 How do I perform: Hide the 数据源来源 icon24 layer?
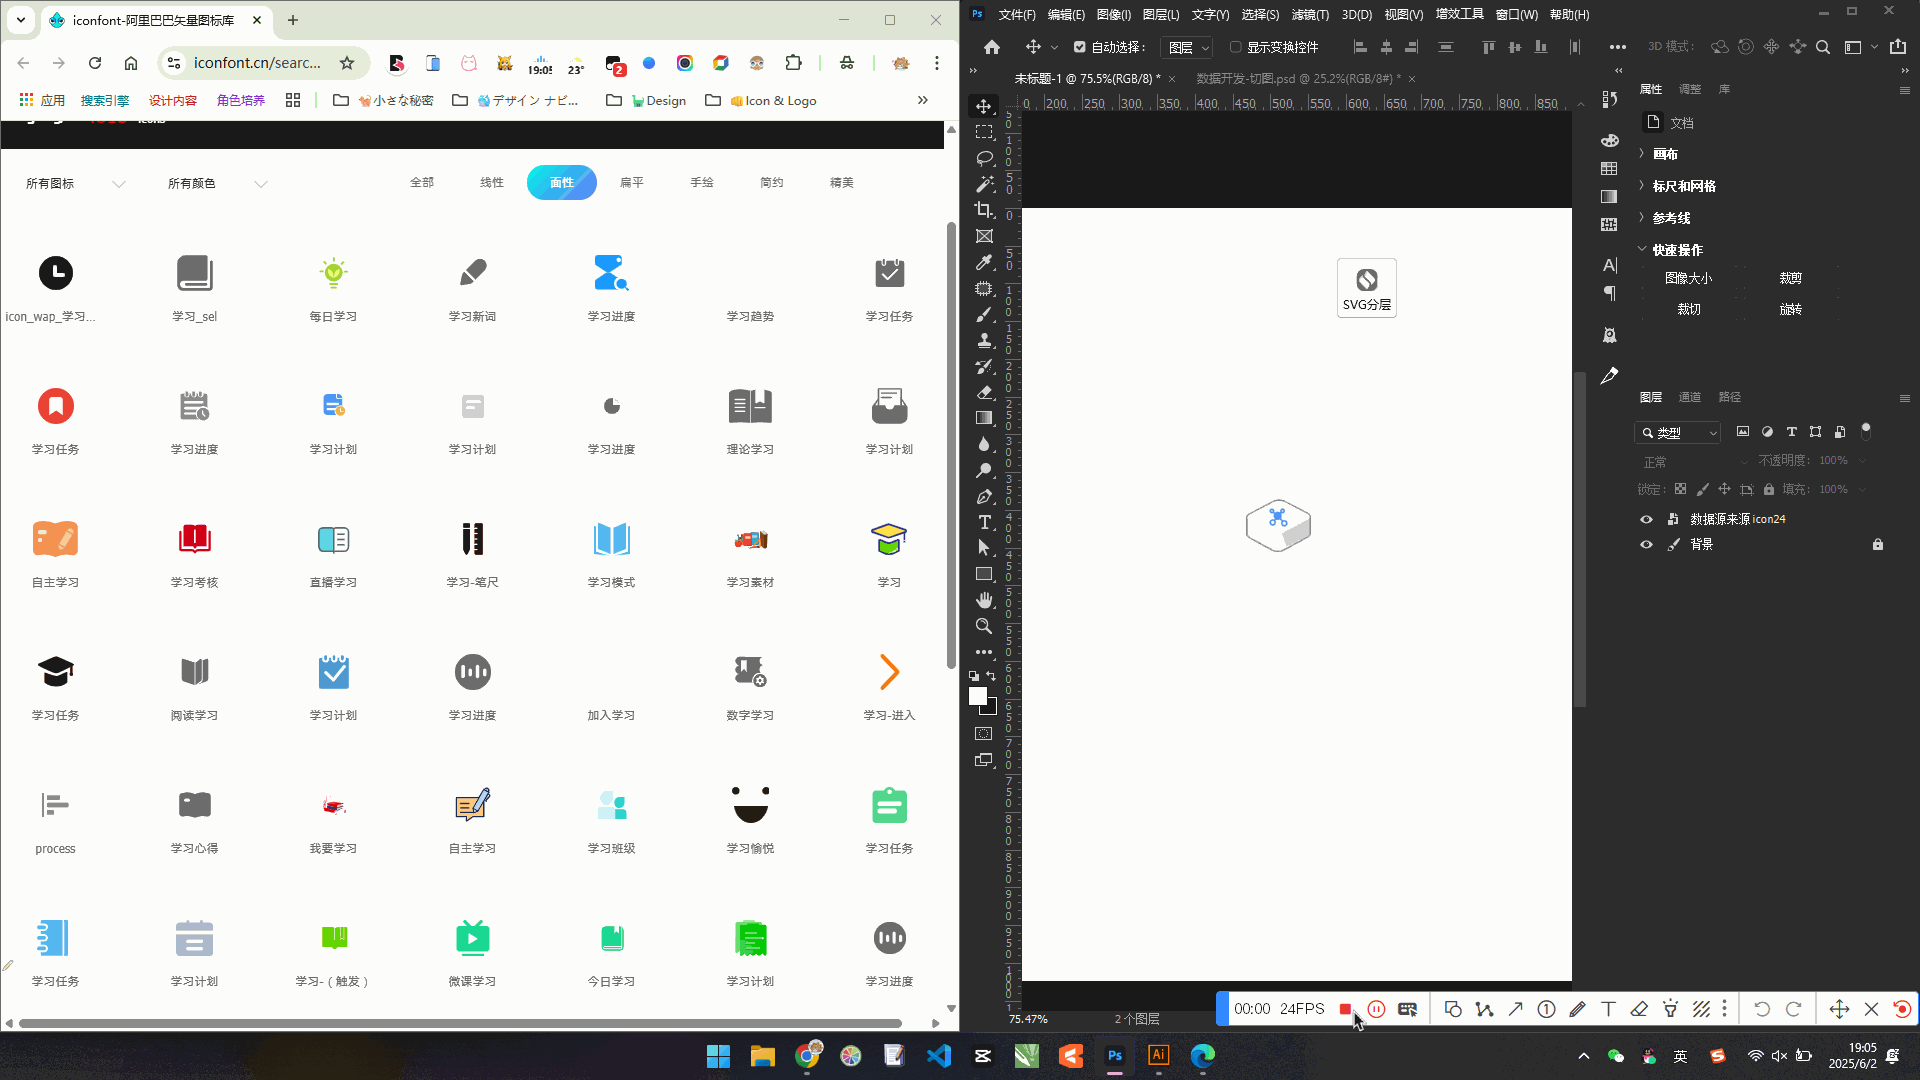coord(1646,519)
